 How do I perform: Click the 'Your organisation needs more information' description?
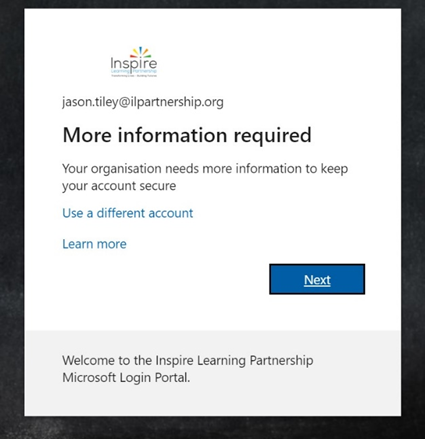[x=205, y=169]
